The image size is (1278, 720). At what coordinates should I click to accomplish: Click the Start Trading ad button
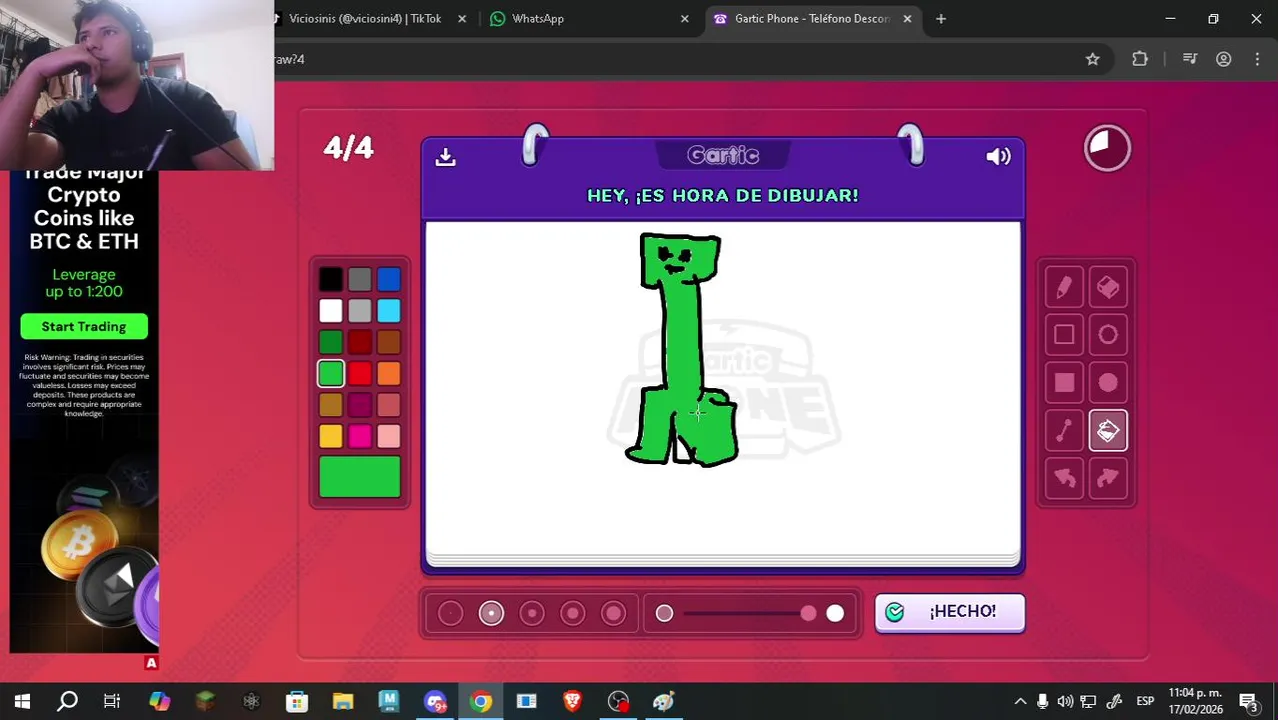pyautogui.click(x=84, y=327)
